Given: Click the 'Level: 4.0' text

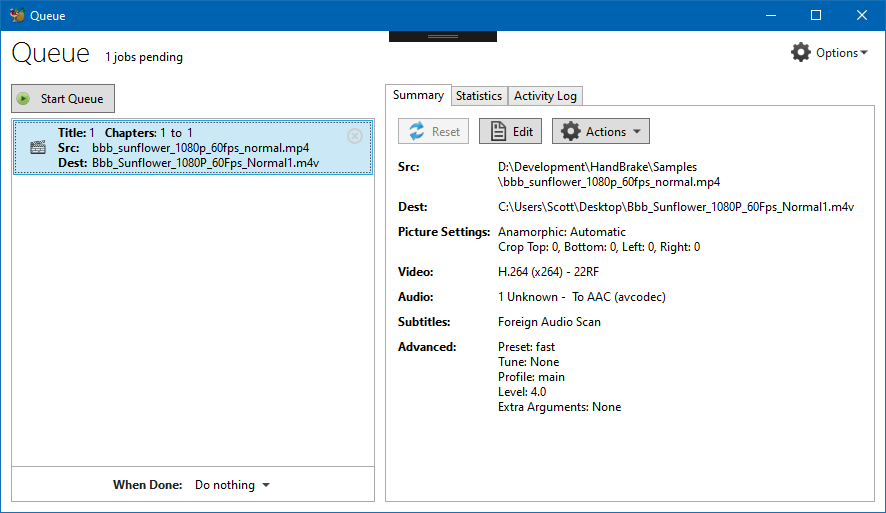Looking at the screenshot, I should tap(522, 392).
